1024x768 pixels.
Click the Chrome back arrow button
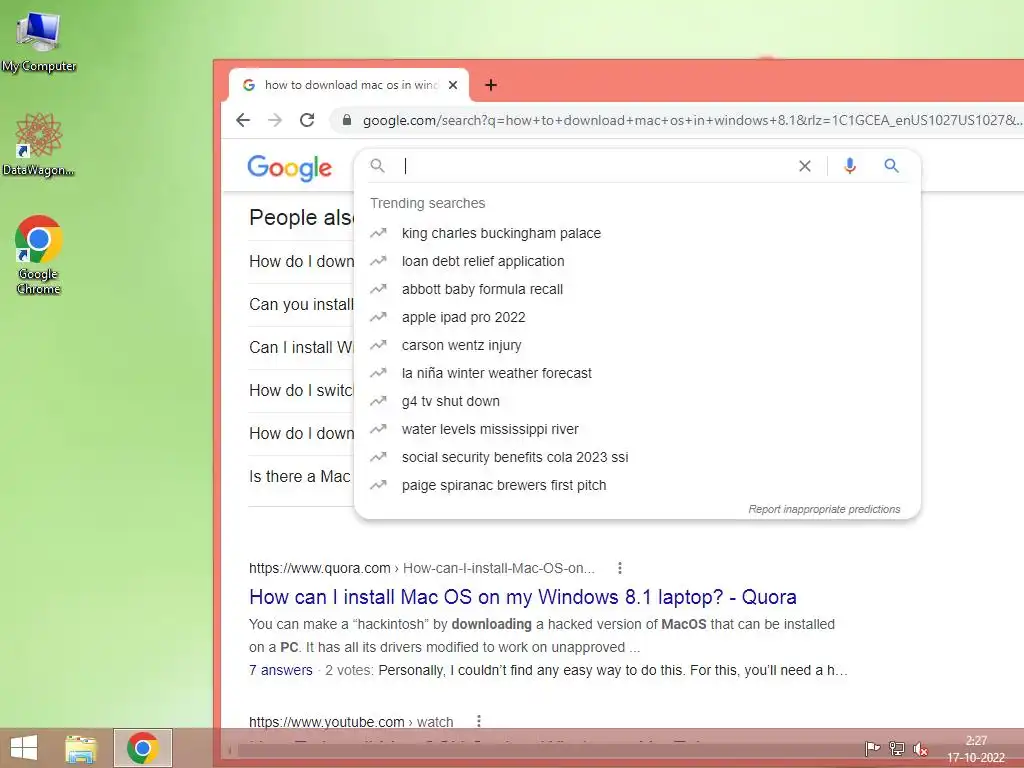pos(243,120)
